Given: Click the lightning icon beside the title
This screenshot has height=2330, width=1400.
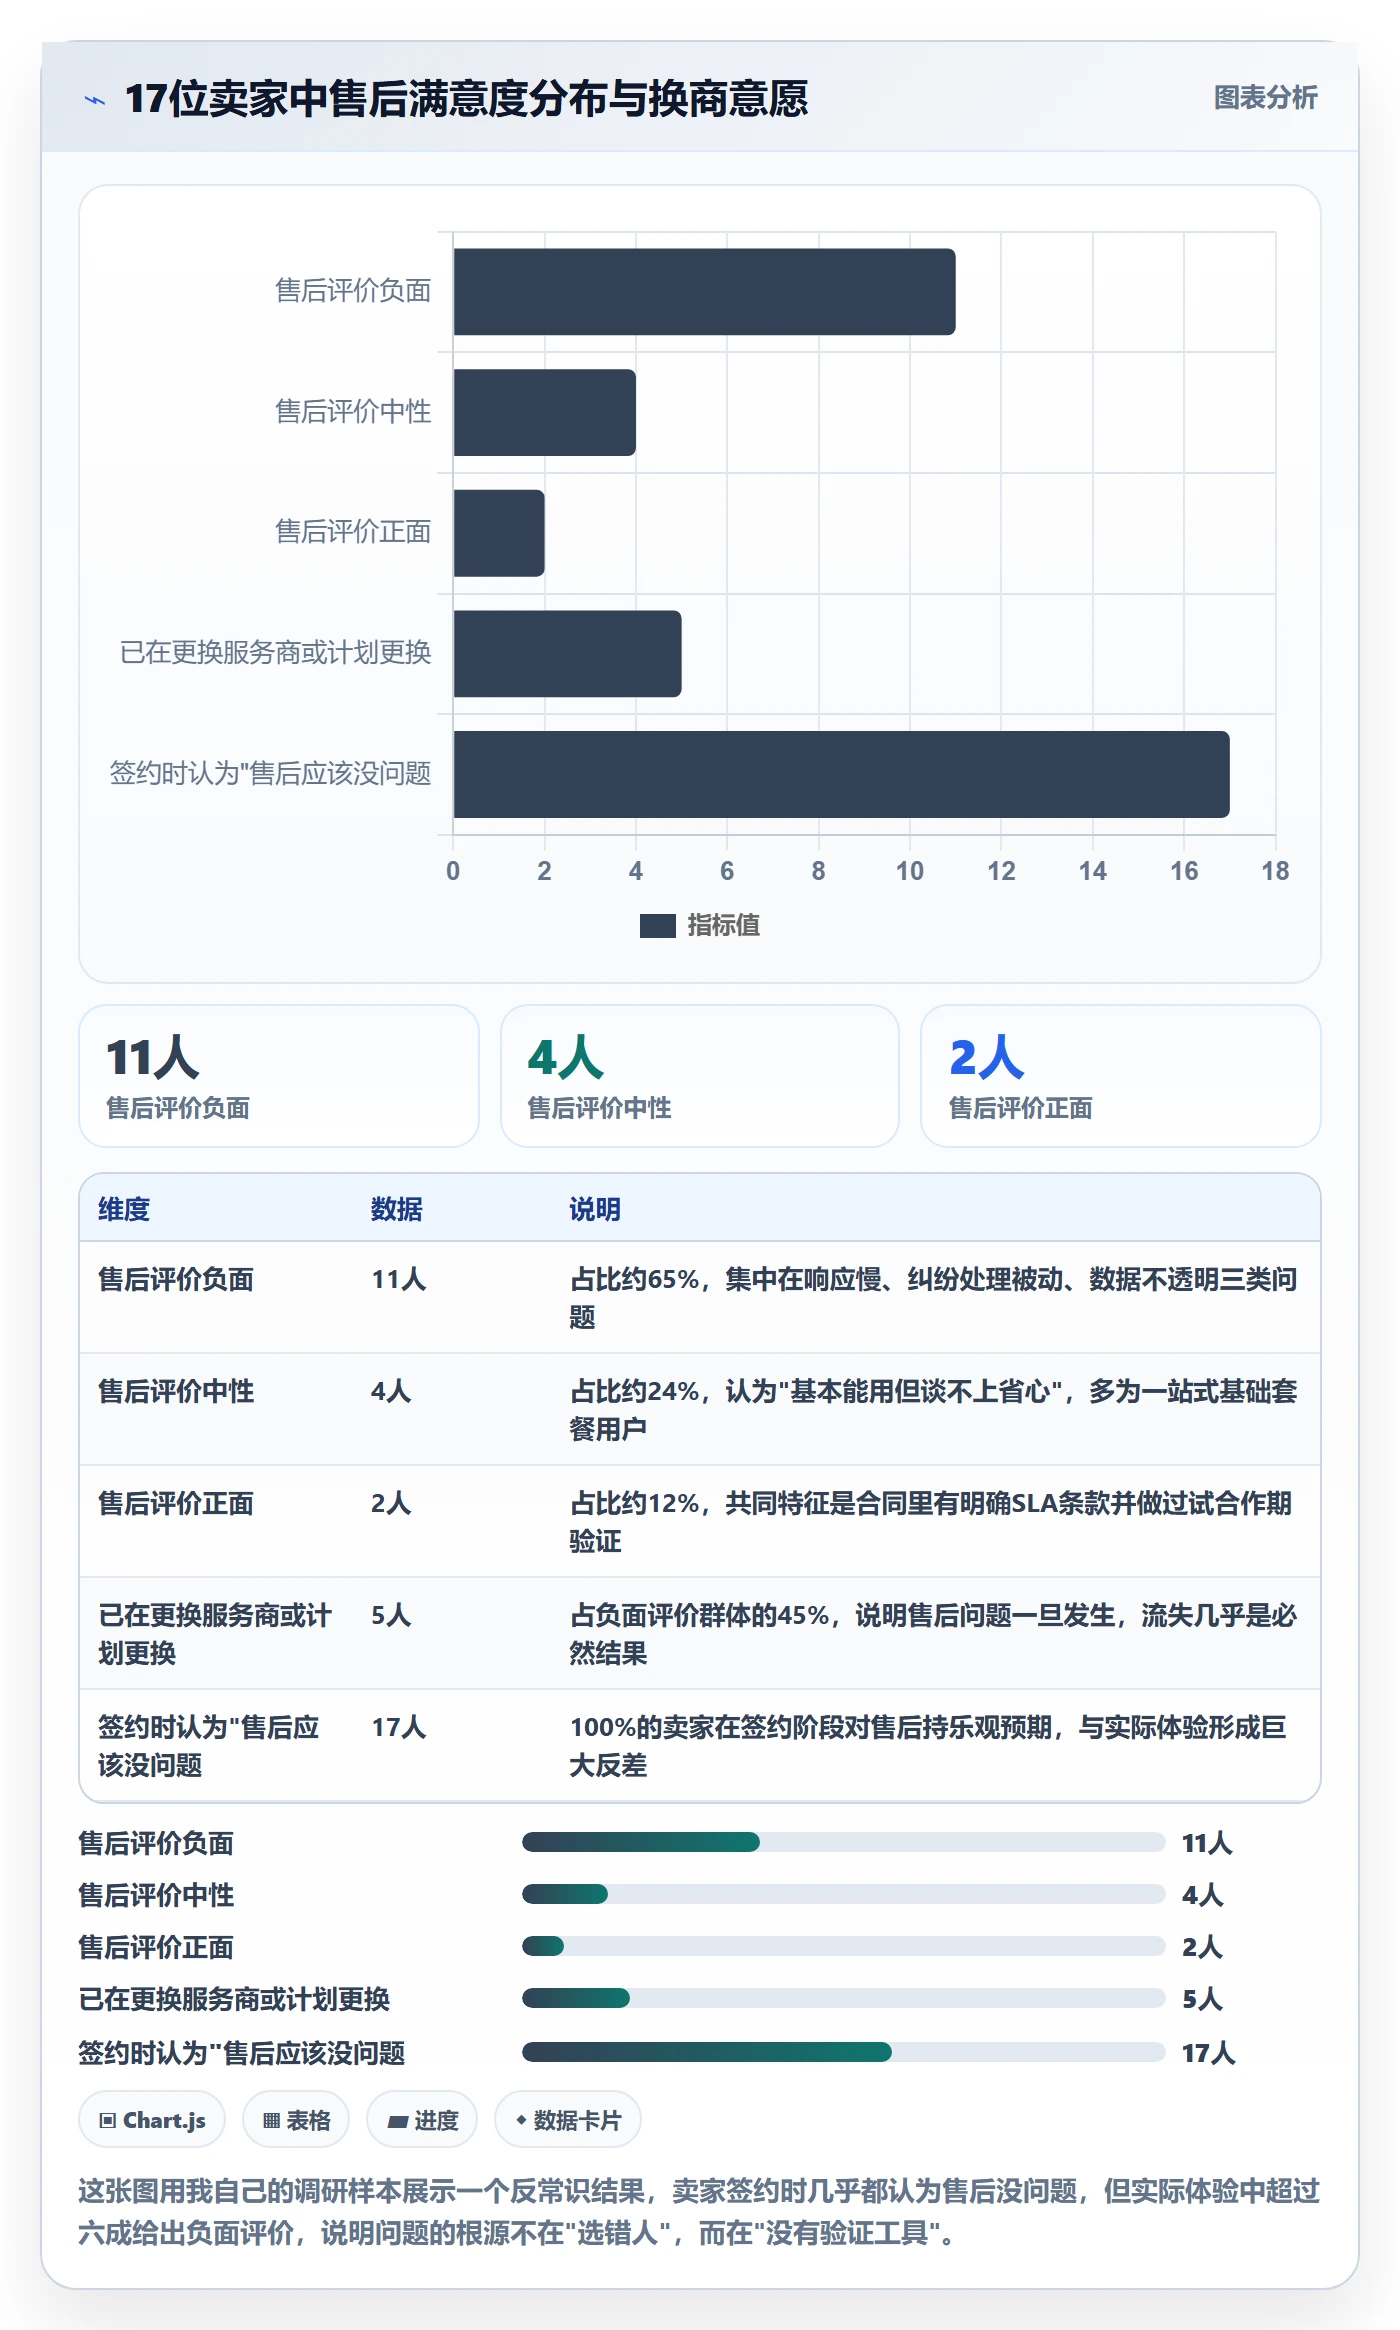Looking at the screenshot, I should click(95, 99).
